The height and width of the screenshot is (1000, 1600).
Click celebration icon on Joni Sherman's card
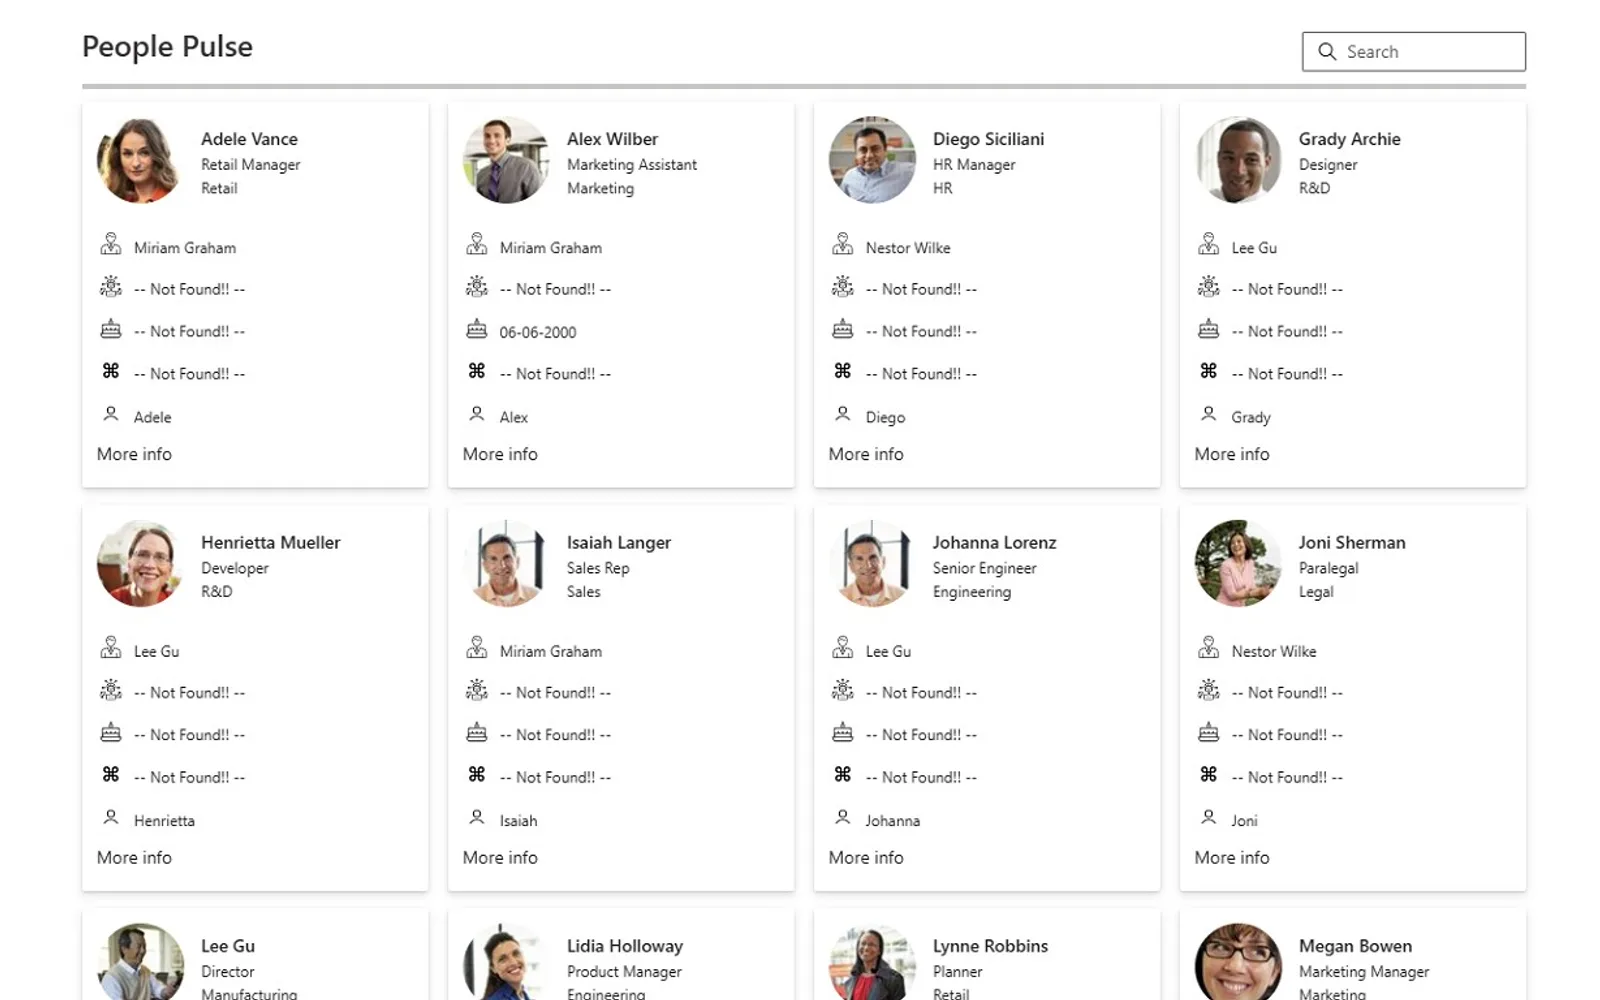click(x=1209, y=690)
